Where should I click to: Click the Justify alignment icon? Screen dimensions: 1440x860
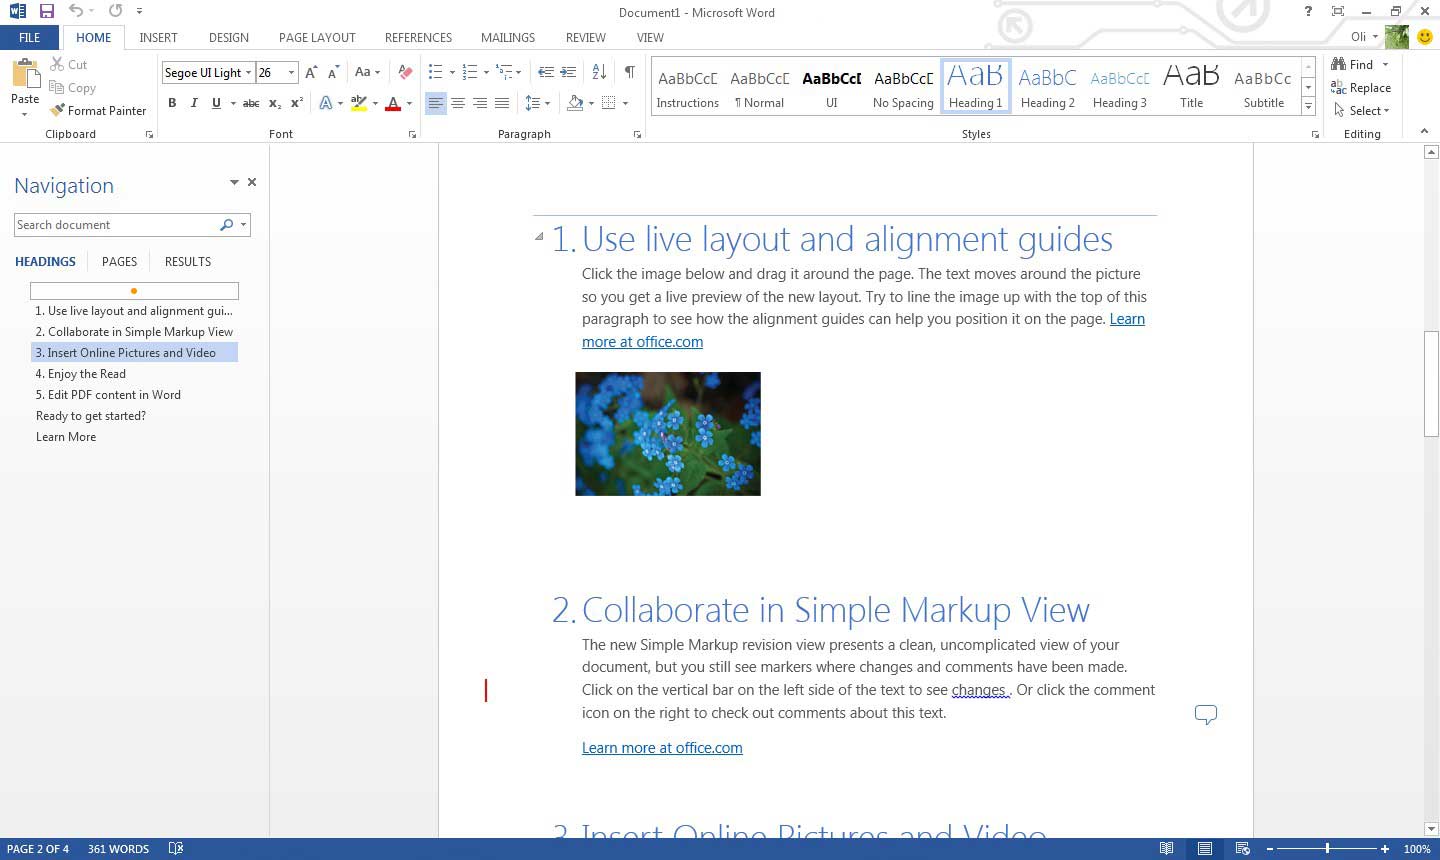(x=502, y=103)
